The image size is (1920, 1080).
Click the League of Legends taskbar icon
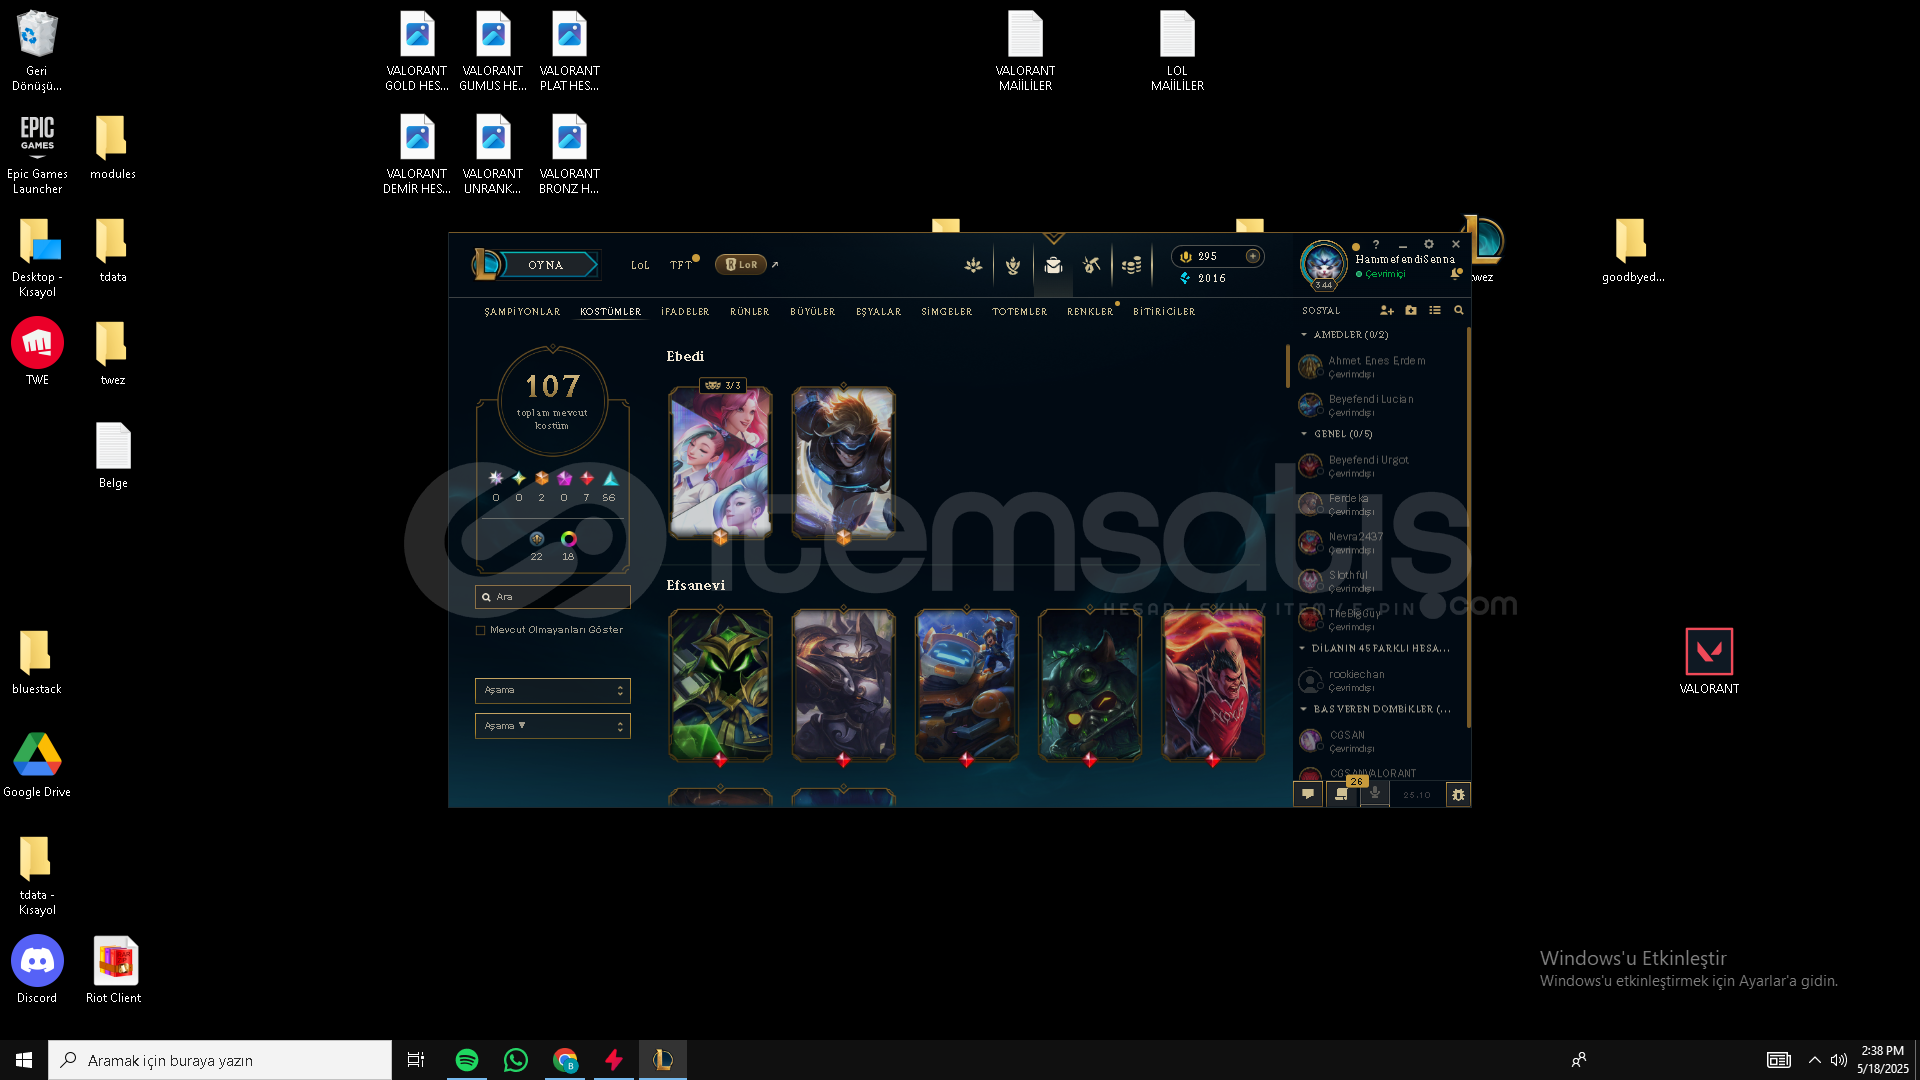coord(663,1060)
